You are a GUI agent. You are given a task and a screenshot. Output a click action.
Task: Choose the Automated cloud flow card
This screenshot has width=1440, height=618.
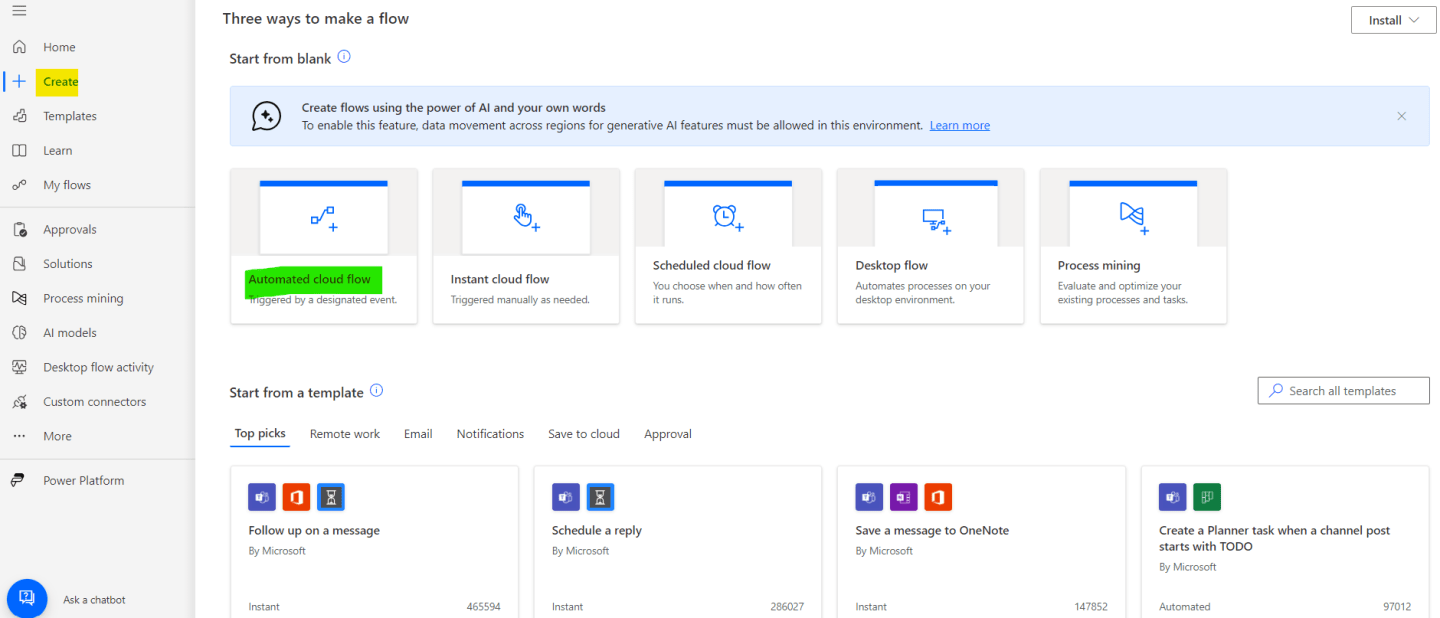323,246
